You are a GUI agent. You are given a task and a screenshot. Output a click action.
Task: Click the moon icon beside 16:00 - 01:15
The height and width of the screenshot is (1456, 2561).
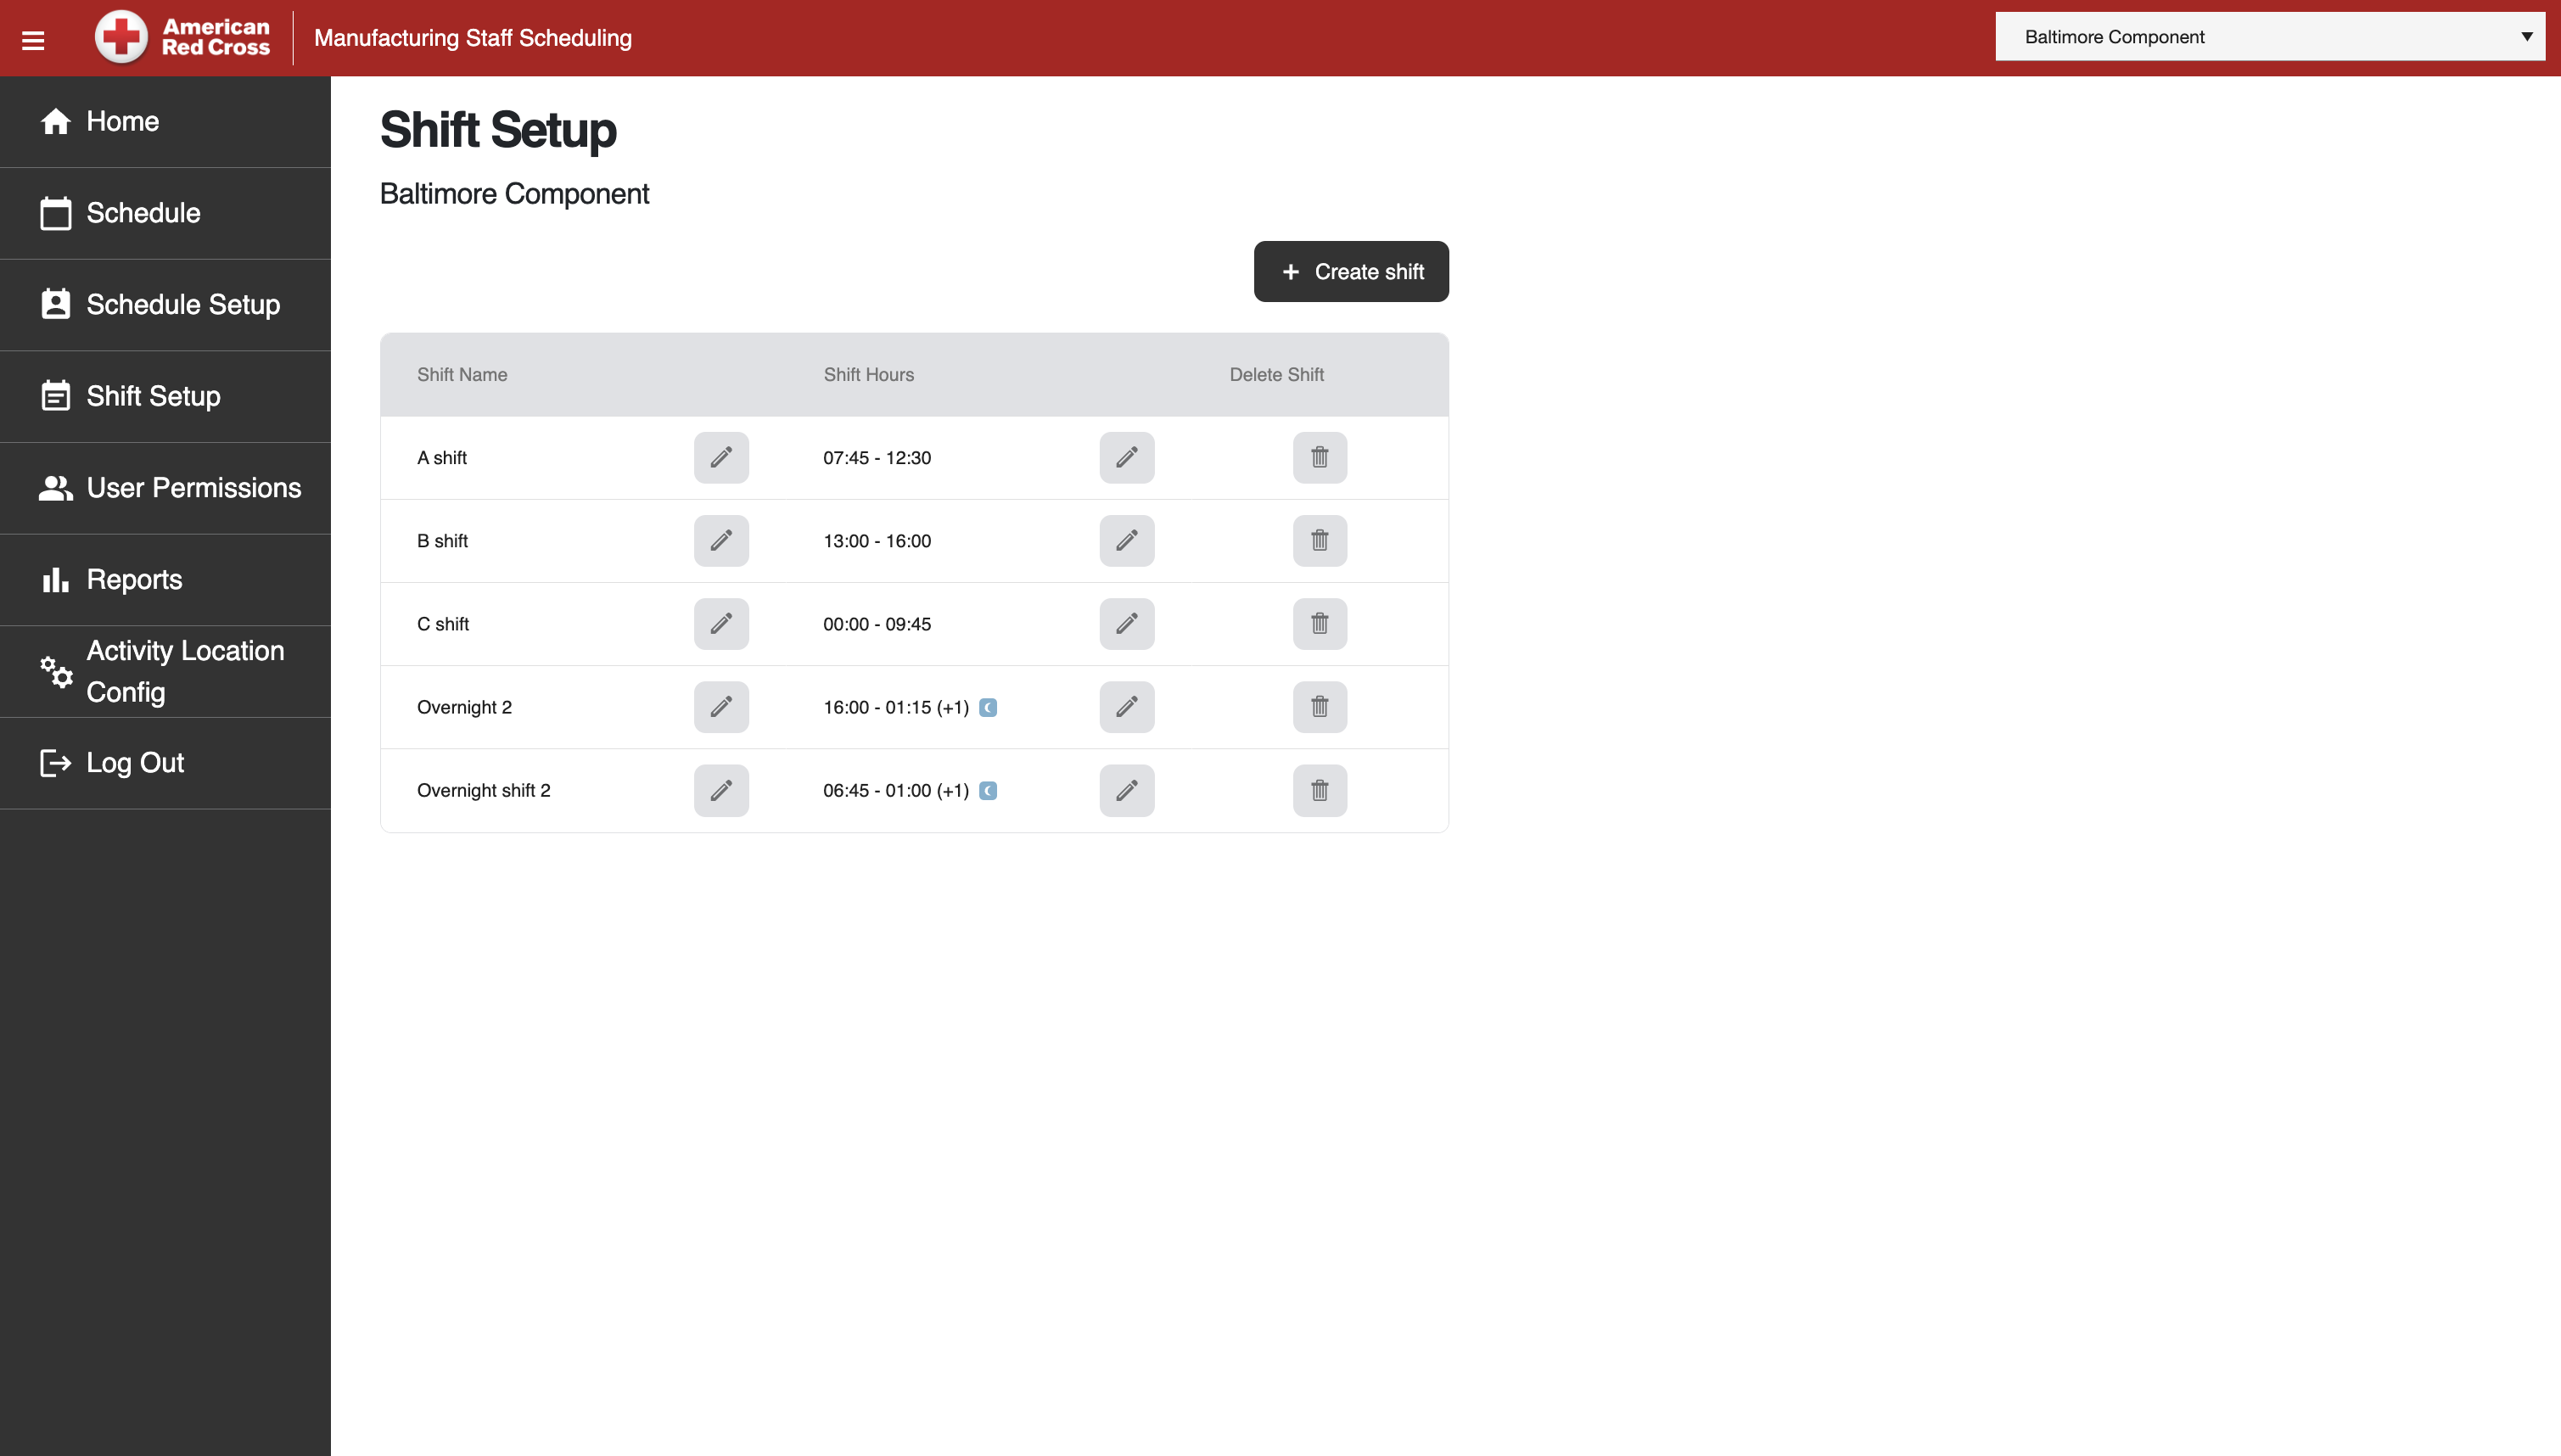pyautogui.click(x=988, y=708)
